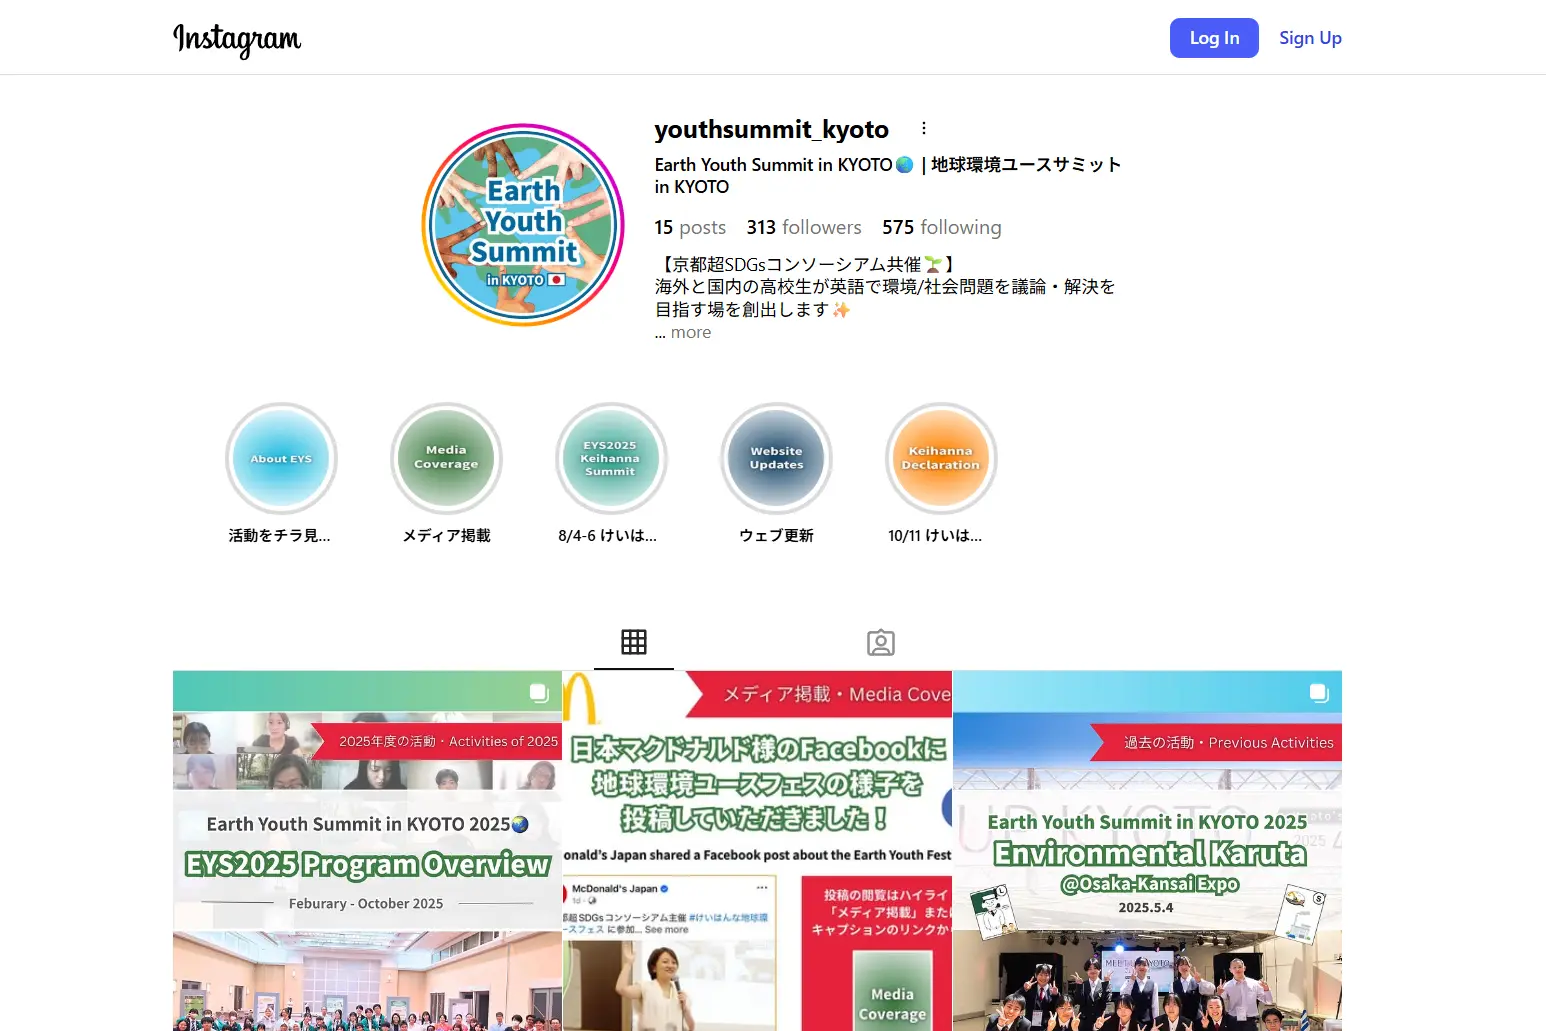1546x1031 pixels.
Task: Open the About EYS story highlight
Action: click(281, 459)
